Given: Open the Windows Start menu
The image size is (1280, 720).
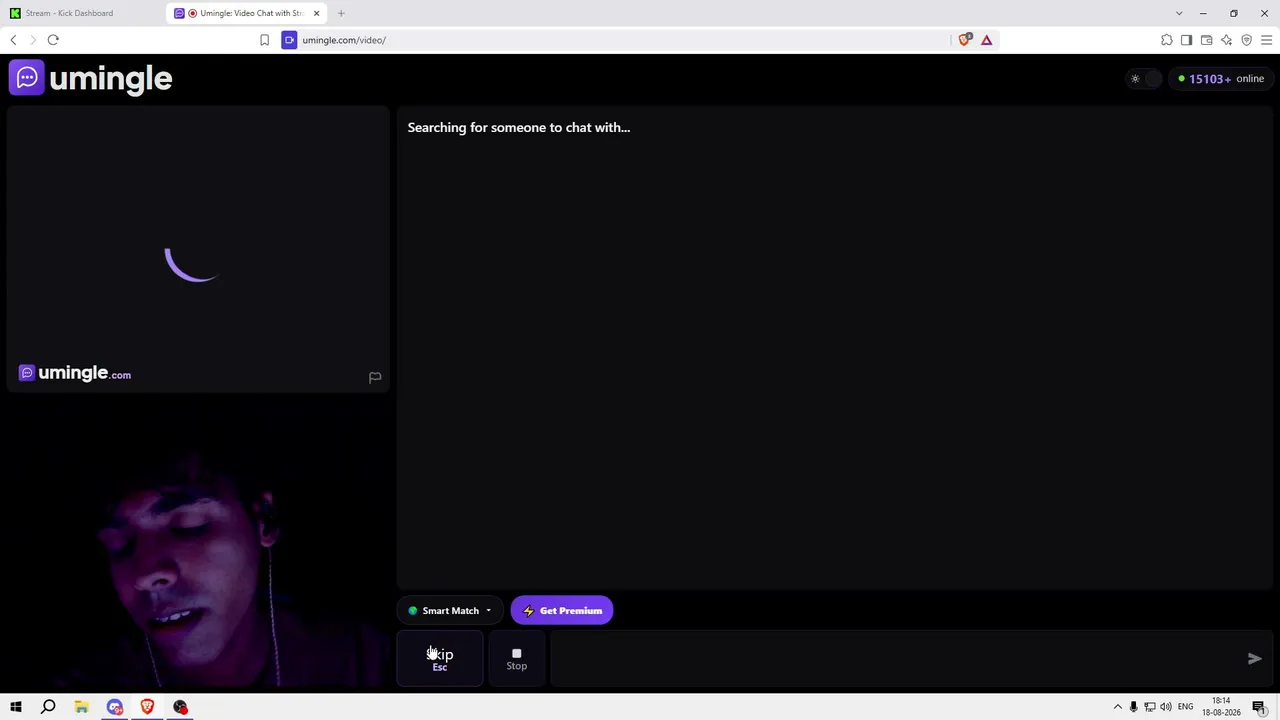Looking at the screenshot, I should 16,707.
